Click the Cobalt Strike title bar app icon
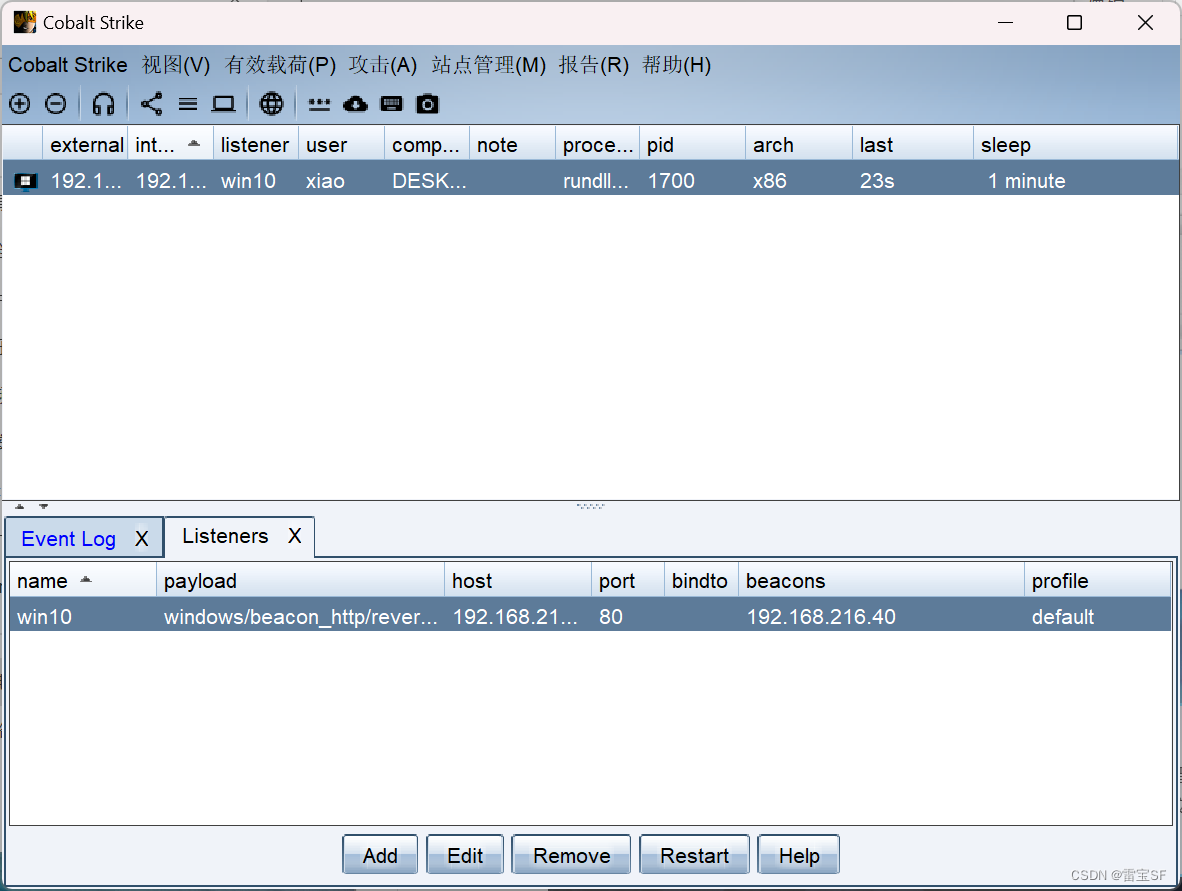This screenshot has height=891, width=1182. (x=25, y=22)
